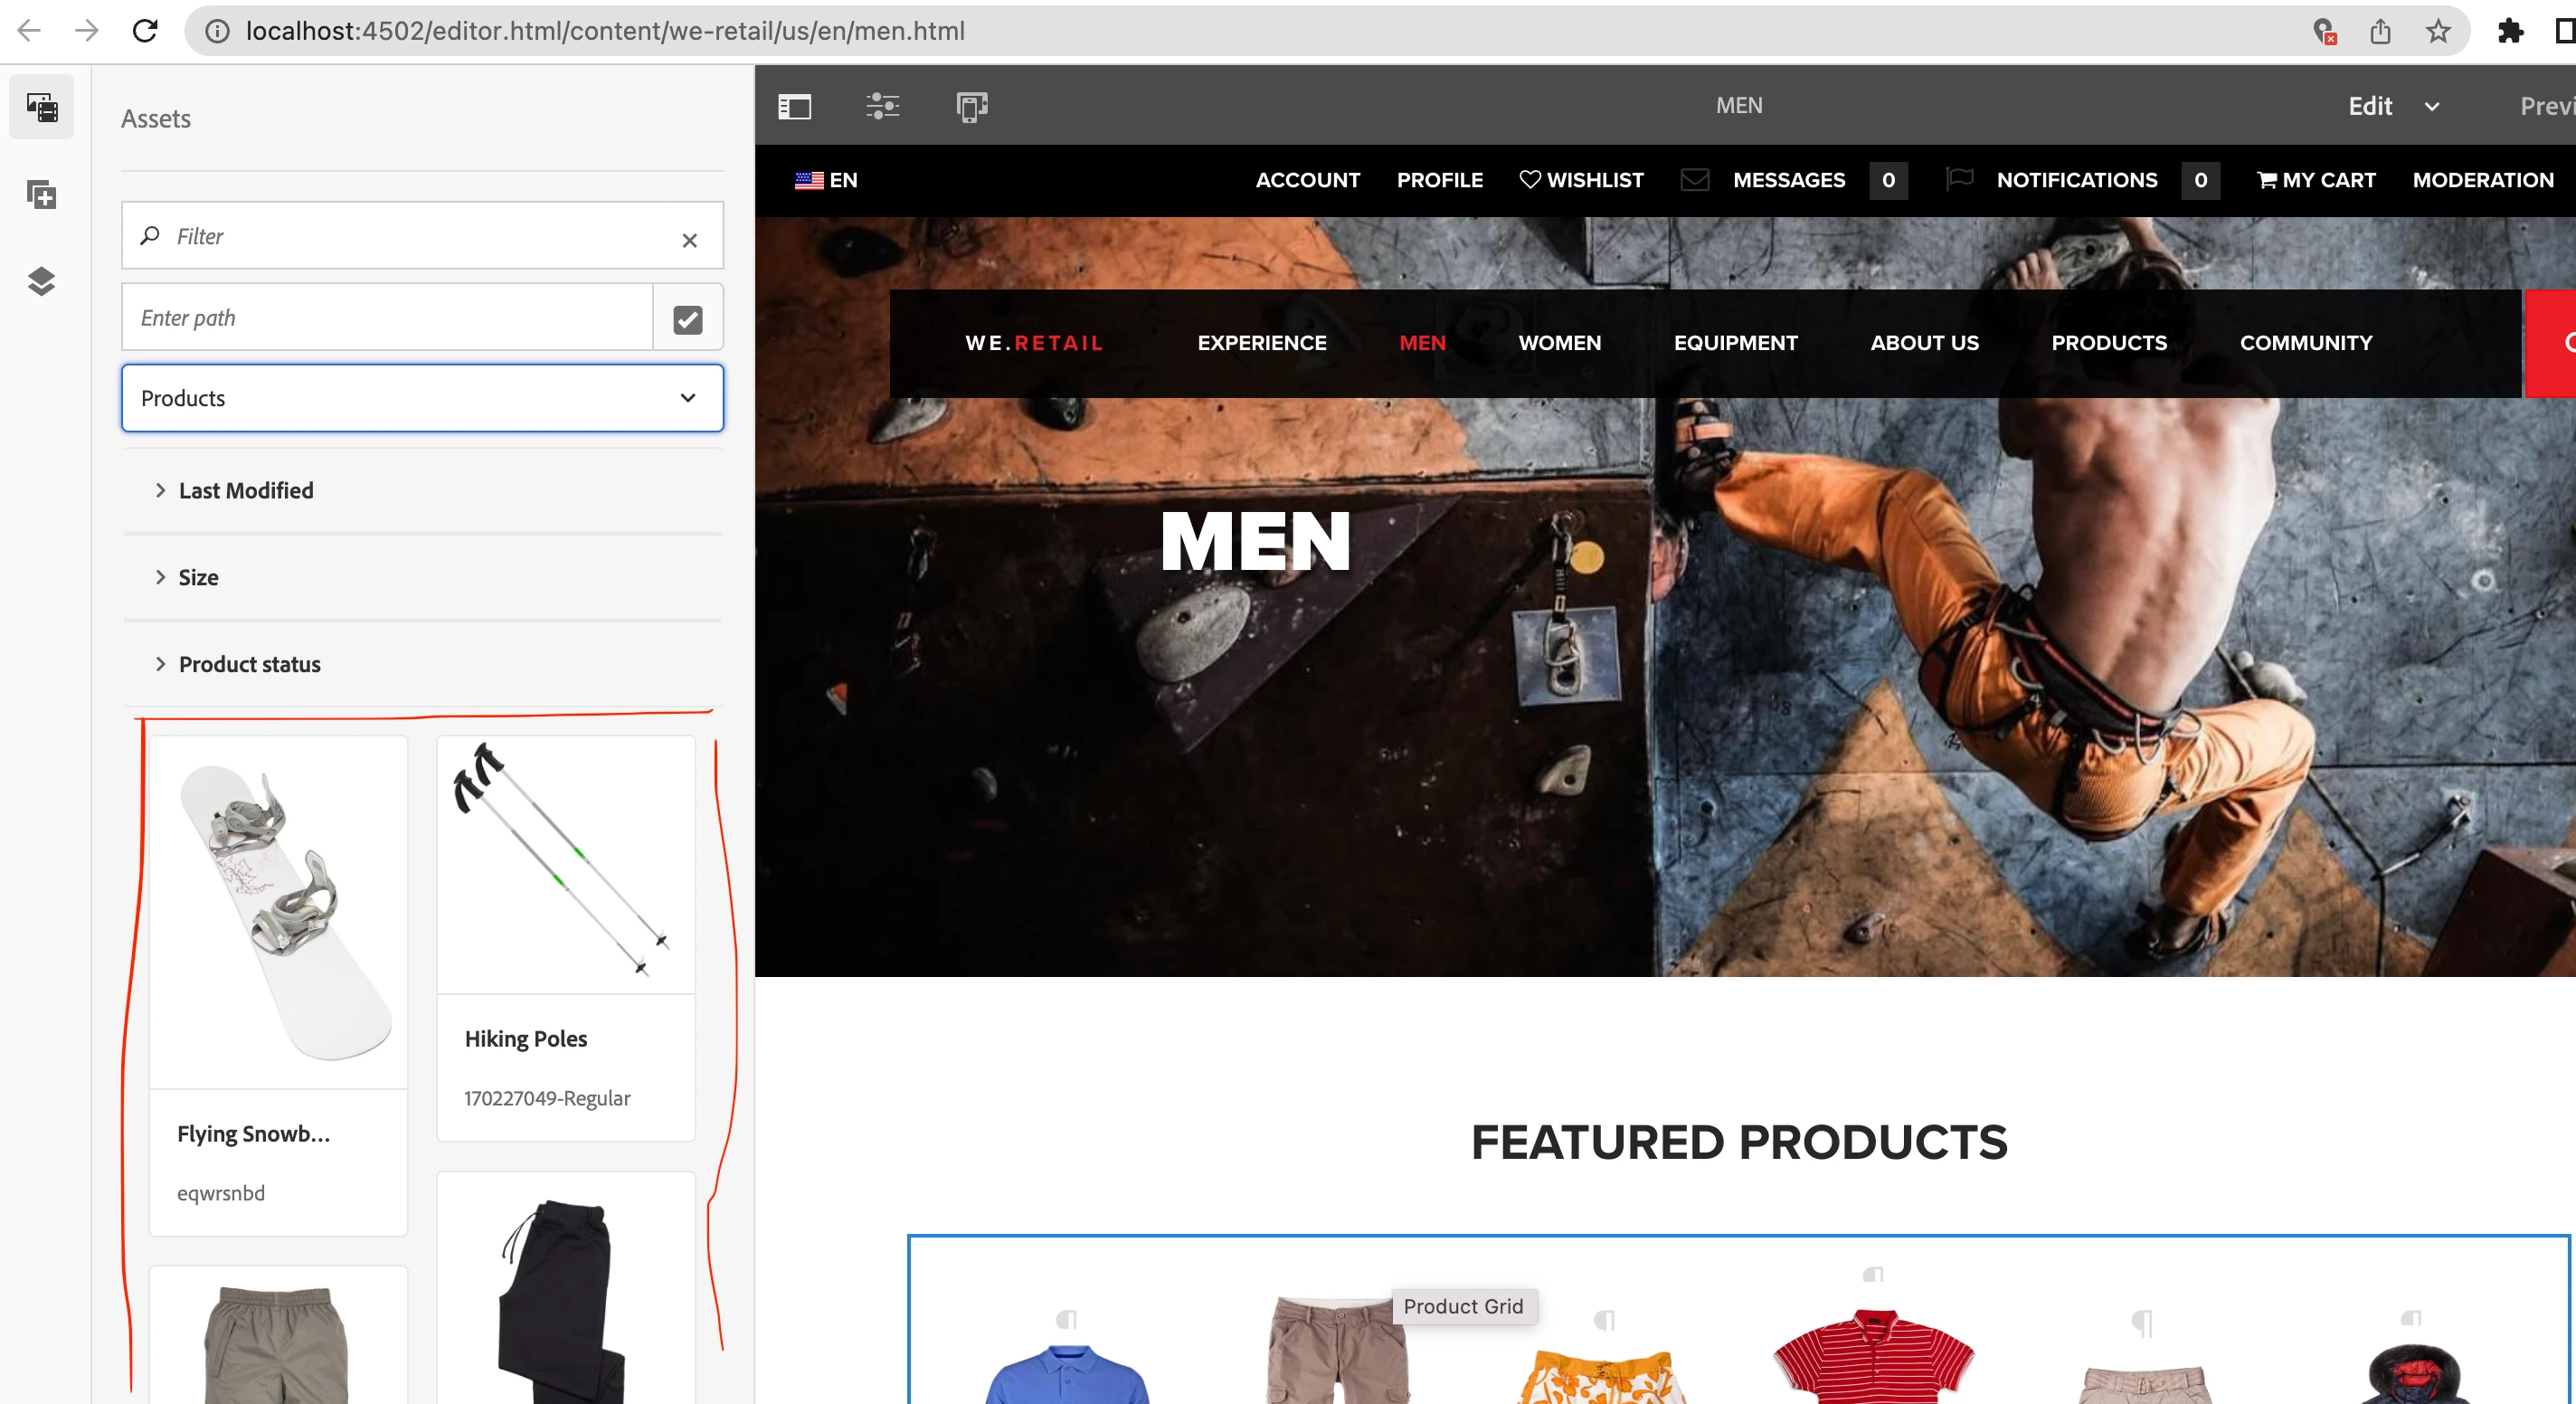
Task: Open the Edit mode dropdown chevron
Action: click(x=2432, y=107)
